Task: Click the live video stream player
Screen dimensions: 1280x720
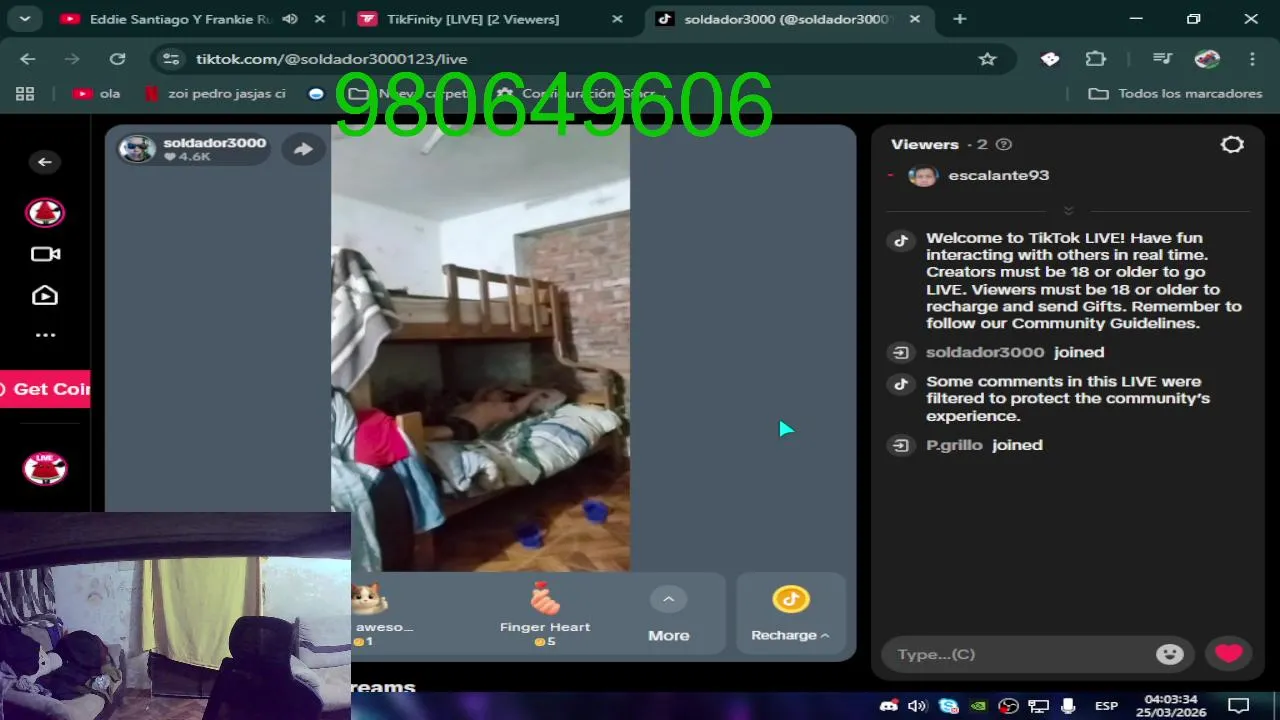Action: (480, 348)
